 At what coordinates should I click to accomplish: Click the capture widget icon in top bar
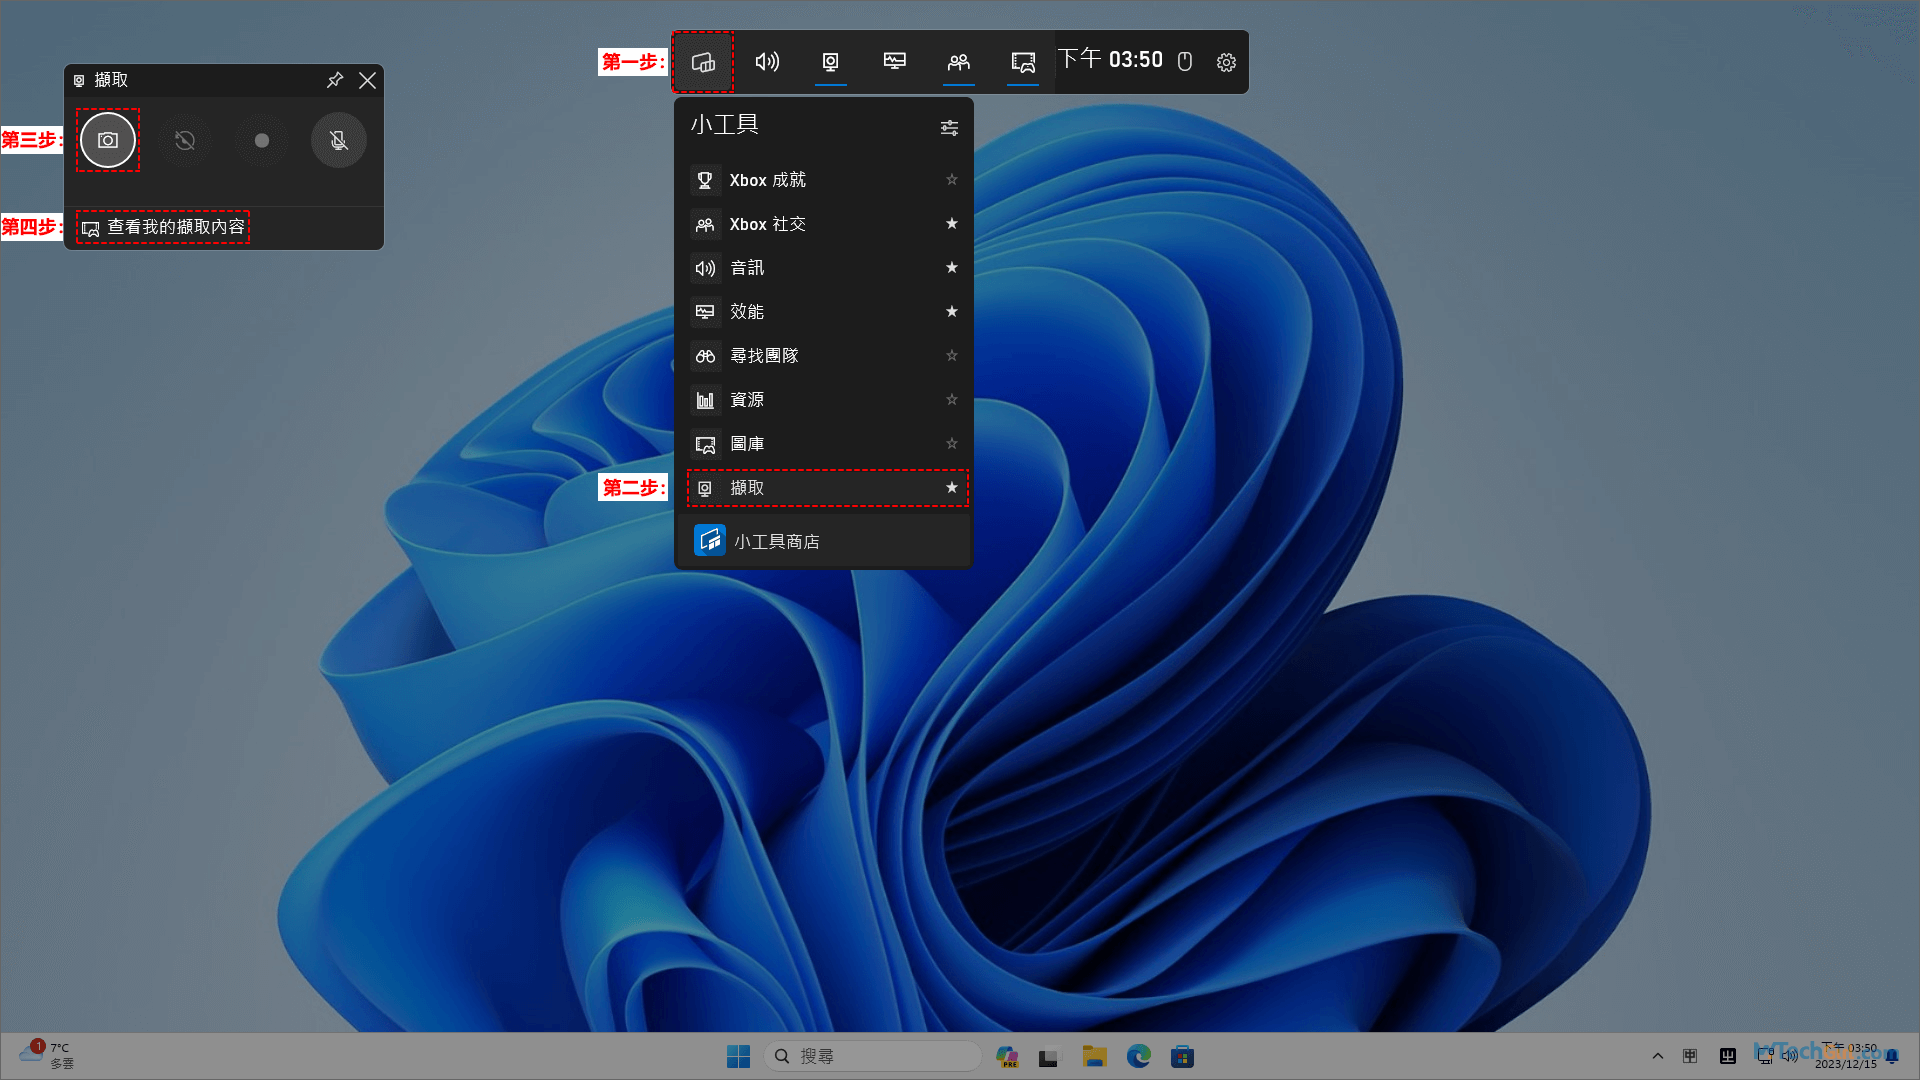830,62
